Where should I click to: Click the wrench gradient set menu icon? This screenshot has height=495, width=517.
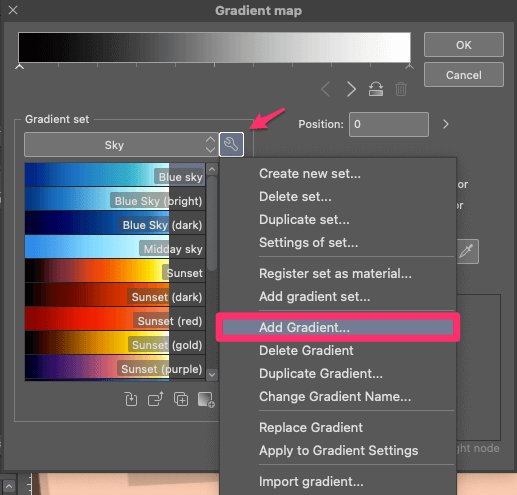click(x=231, y=144)
